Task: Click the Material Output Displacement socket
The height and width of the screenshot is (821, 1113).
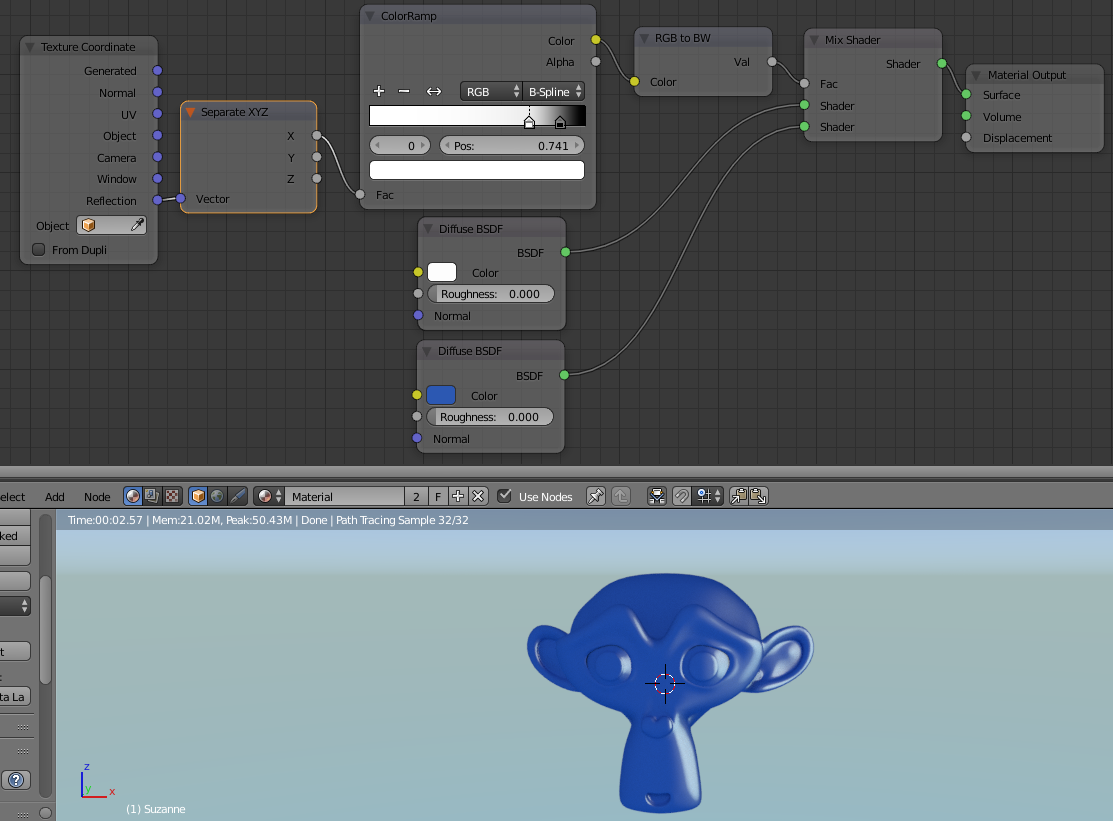Action: click(966, 137)
